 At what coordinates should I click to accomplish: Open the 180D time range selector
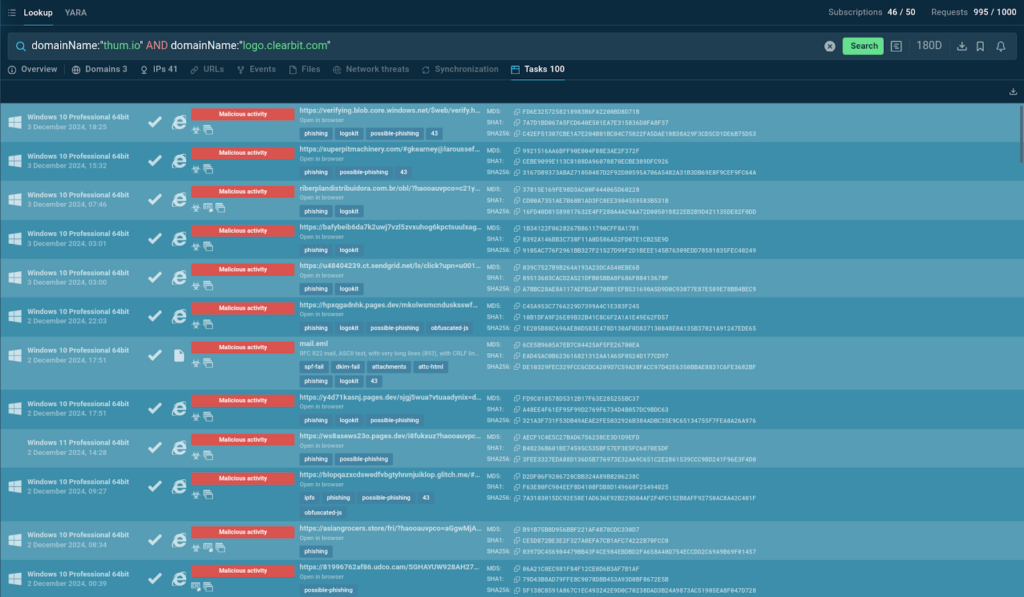(x=929, y=46)
